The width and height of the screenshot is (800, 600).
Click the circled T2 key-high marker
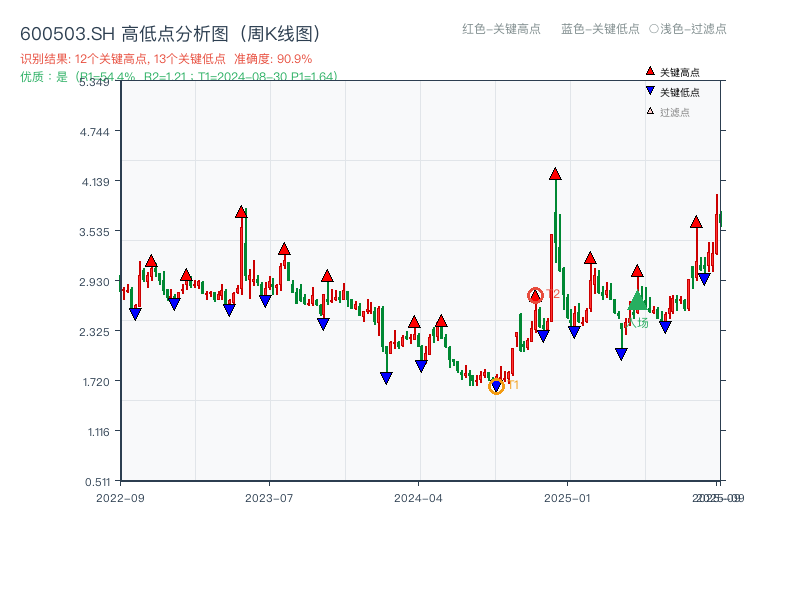click(x=536, y=295)
